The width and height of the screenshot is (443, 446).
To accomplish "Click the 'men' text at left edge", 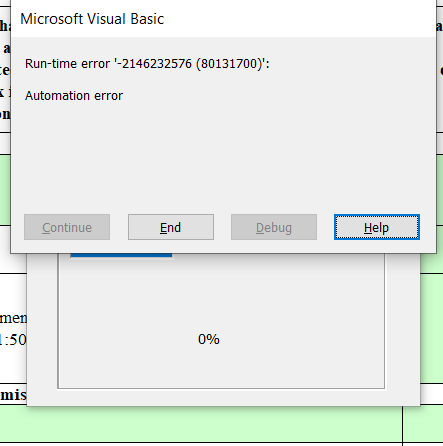I will click(x=13, y=318).
